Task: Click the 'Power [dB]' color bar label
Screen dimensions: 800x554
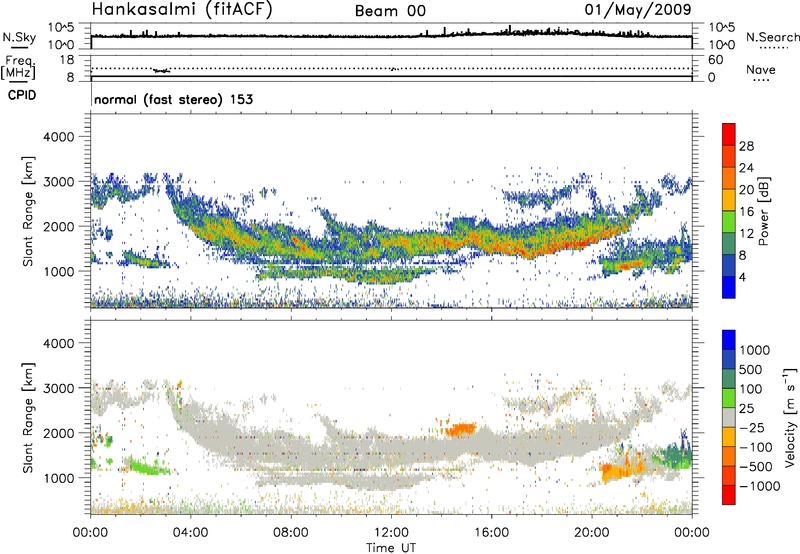Action: (764, 211)
